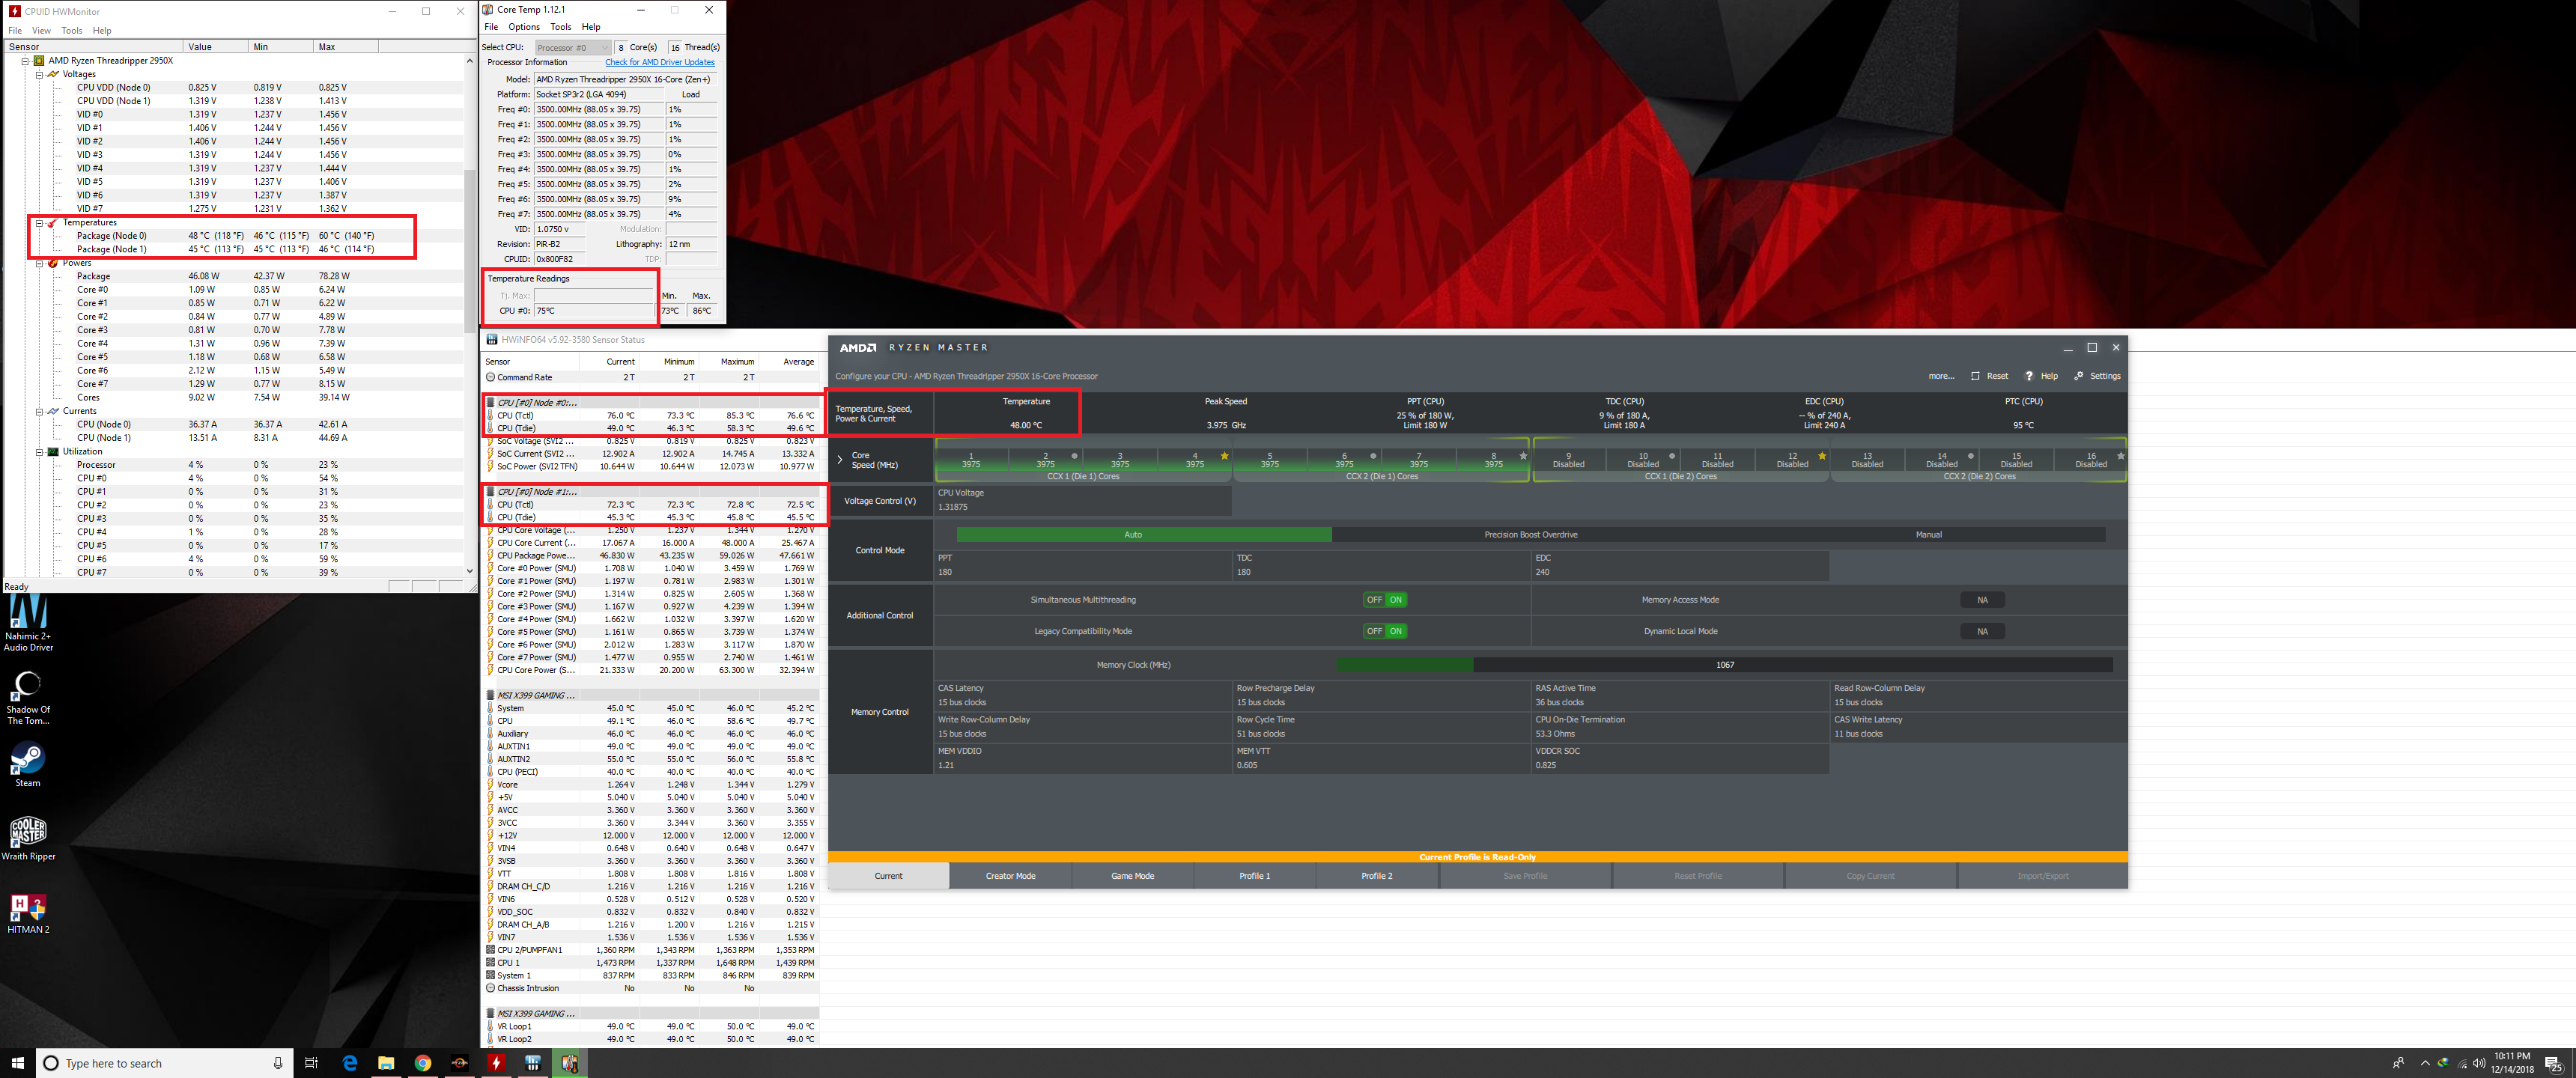Viewport: 2576px width, 1078px height.
Task: Open File Explorer from the taskbar
Action: (x=386, y=1063)
